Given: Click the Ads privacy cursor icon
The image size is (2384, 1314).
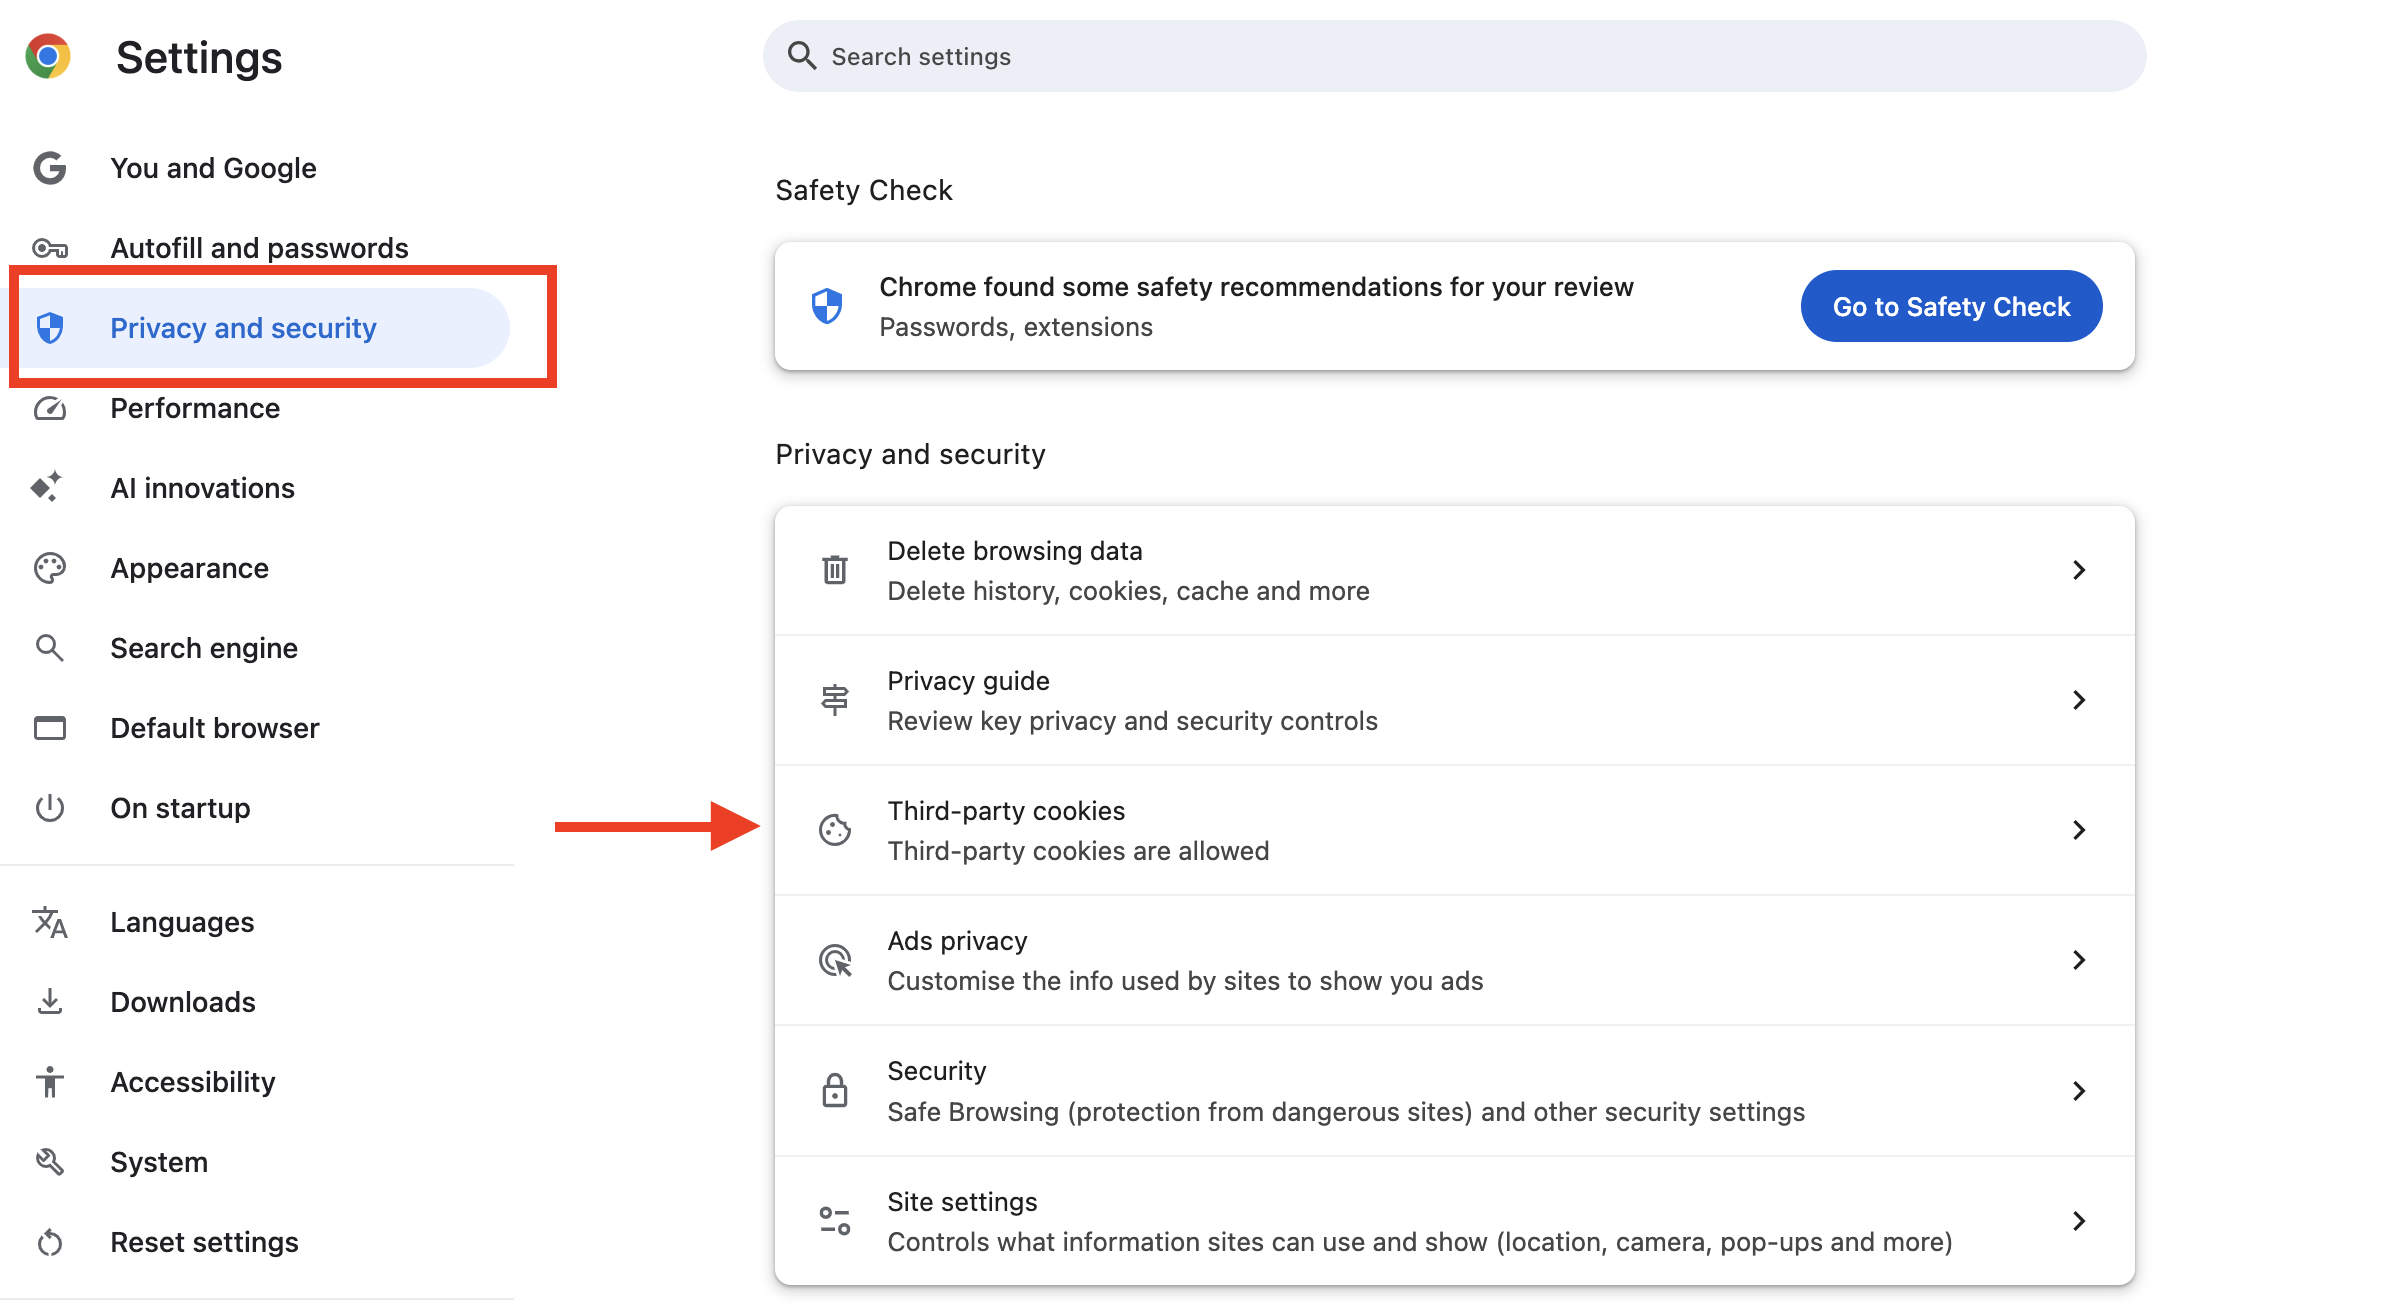Looking at the screenshot, I should 835,960.
